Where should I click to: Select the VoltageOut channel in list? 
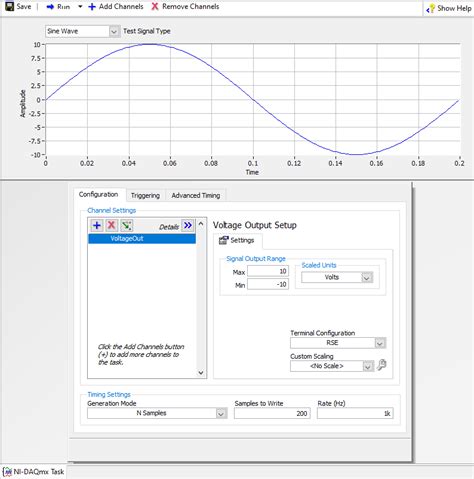click(x=142, y=239)
